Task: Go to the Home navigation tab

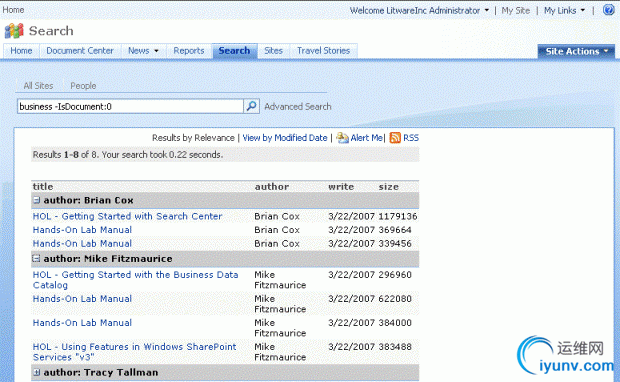Action: click(21, 51)
